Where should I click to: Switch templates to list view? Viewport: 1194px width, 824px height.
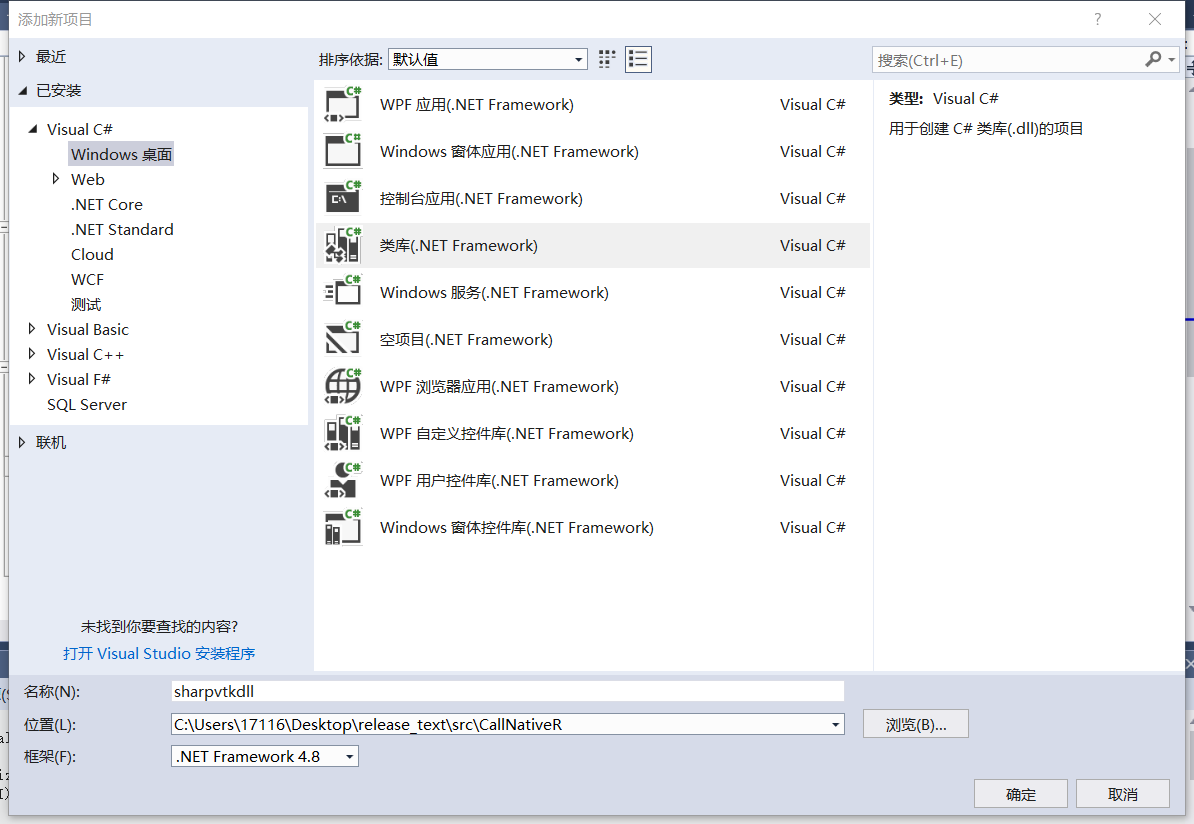pos(638,59)
